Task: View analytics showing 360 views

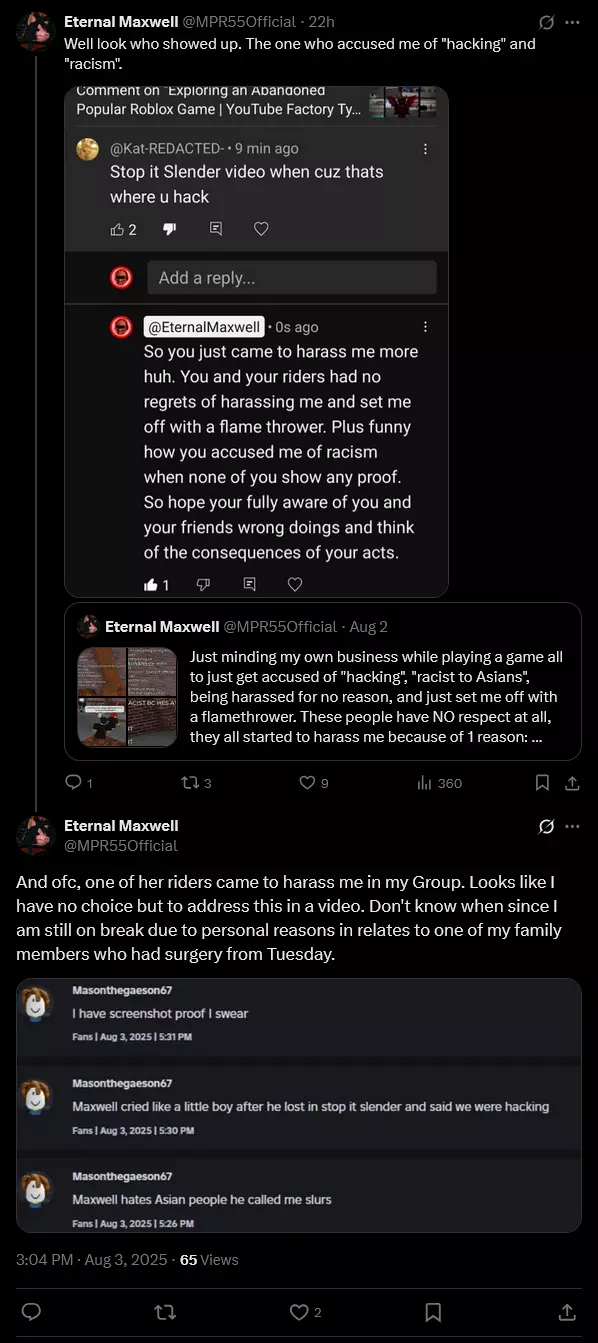Action: 439,783
